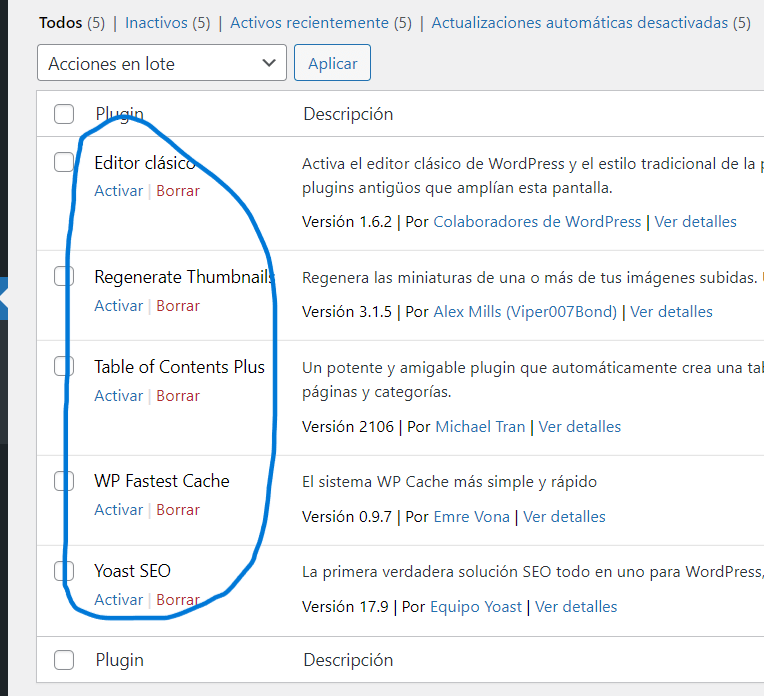Screen dimensions: 764x696
Task: Click the Plugin column header at top
Action: pyautogui.click(x=119, y=115)
